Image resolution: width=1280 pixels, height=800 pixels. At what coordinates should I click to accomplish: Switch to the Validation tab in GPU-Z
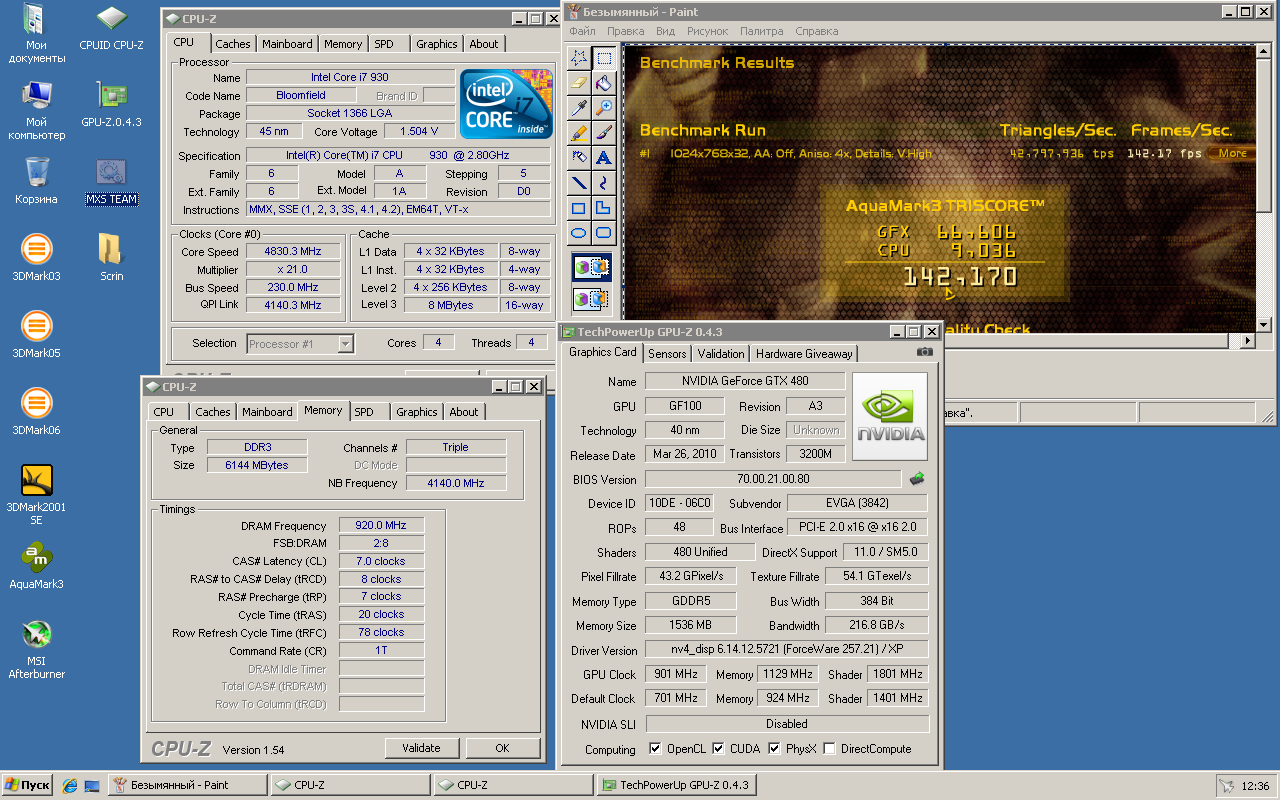(x=721, y=353)
